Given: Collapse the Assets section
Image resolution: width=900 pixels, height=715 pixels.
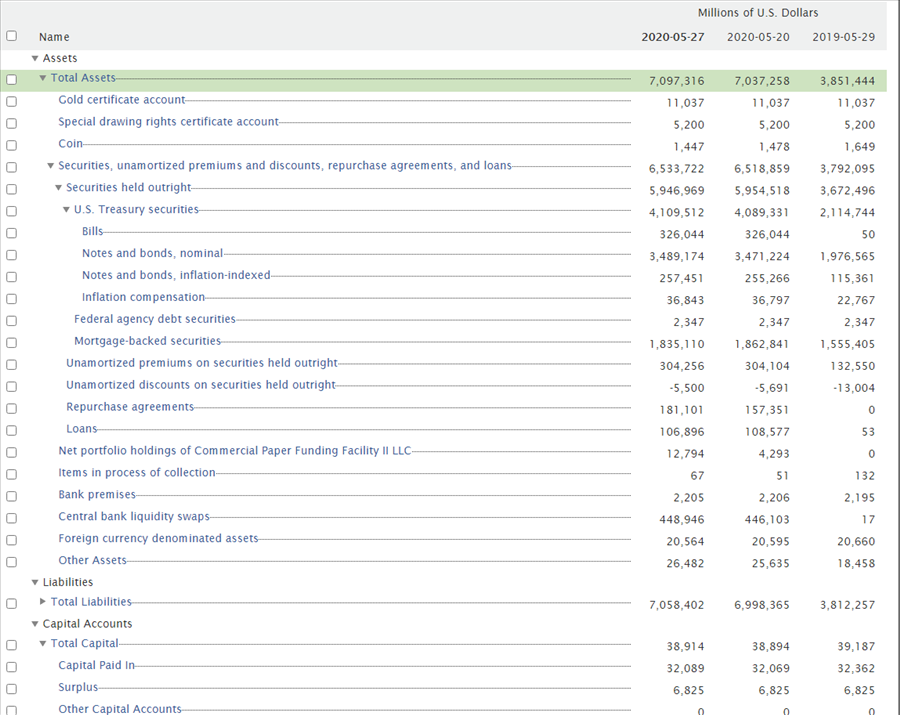Looking at the screenshot, I should click(35, 59).
